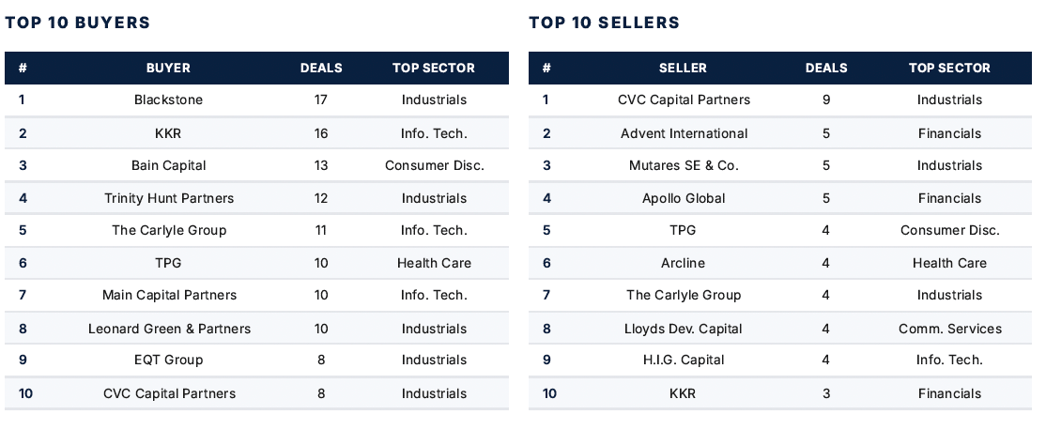Click the TOP 10 BUYERS heading
Image resolution: width=1046 pixels, height=430 pixels.
coord(78,23)
